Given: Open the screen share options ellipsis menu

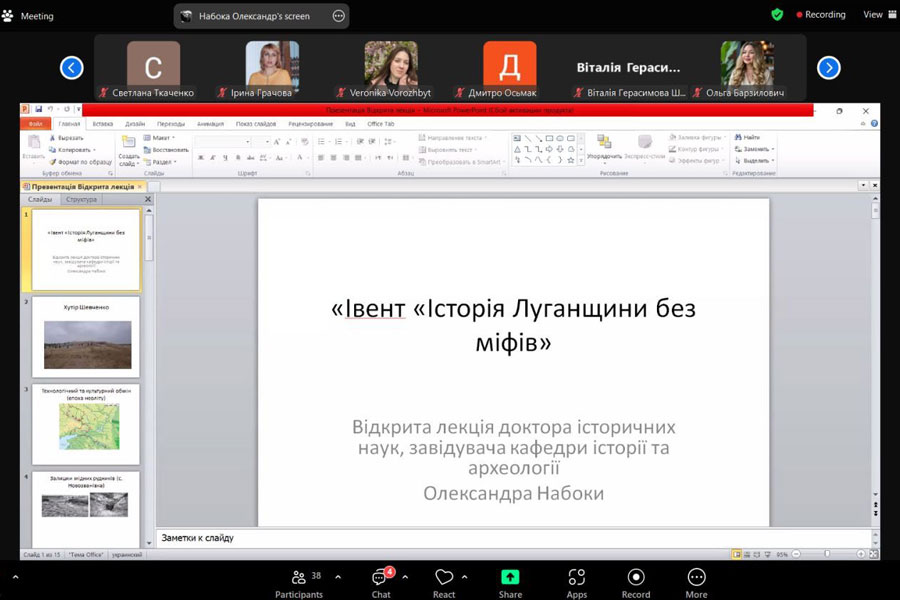Looking at the screenshot, I should tap(338, 16).
